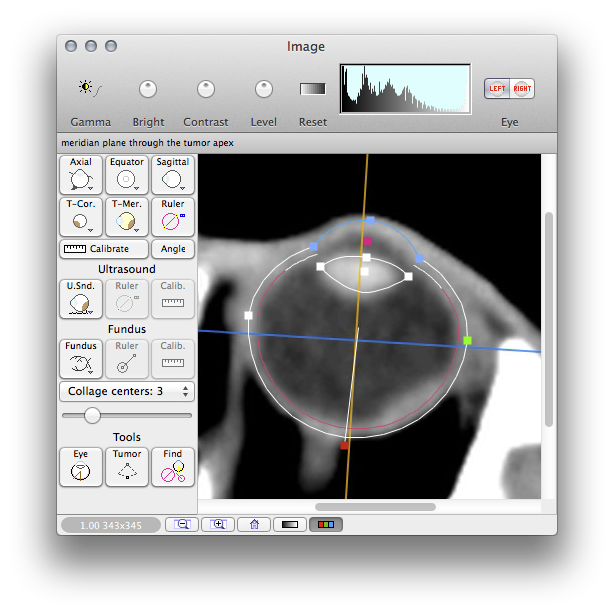Image resolution: width=614 pixels, height=614 pixels.
Task: Select the Sagittal view tool
Action: pyautogui.click(x=173, y=174)
